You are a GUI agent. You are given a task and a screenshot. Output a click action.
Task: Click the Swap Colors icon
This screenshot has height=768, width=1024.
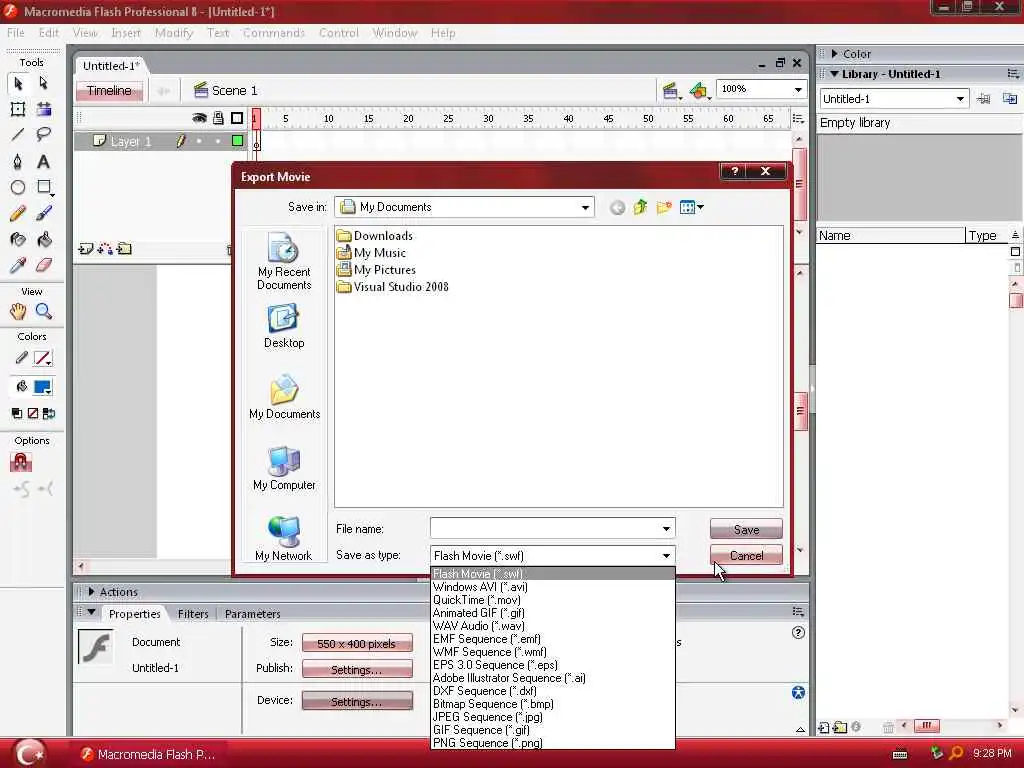(x=49, y=413)
